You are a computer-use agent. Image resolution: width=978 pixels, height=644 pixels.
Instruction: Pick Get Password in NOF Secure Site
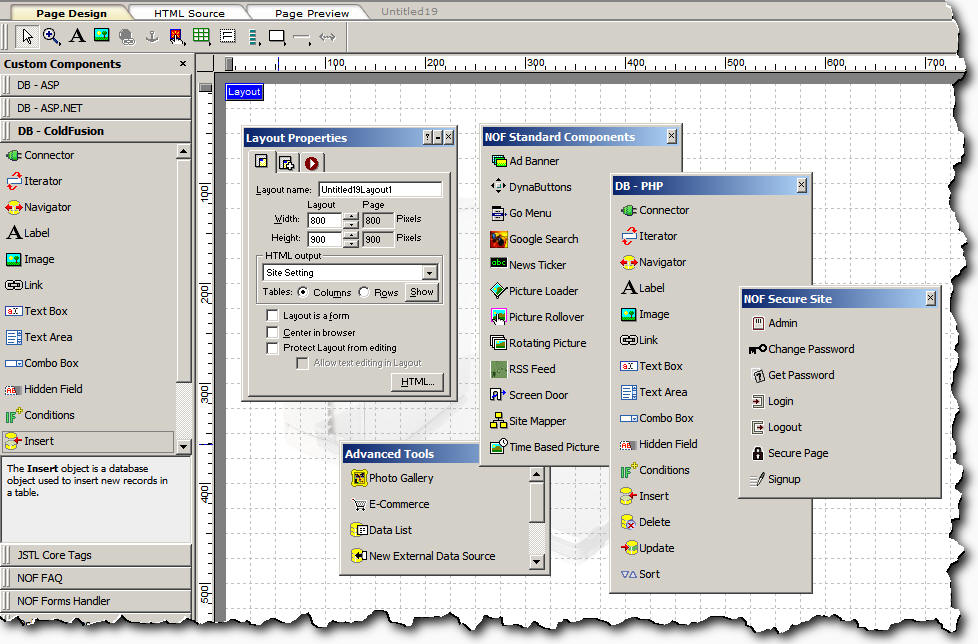(793, 375)
